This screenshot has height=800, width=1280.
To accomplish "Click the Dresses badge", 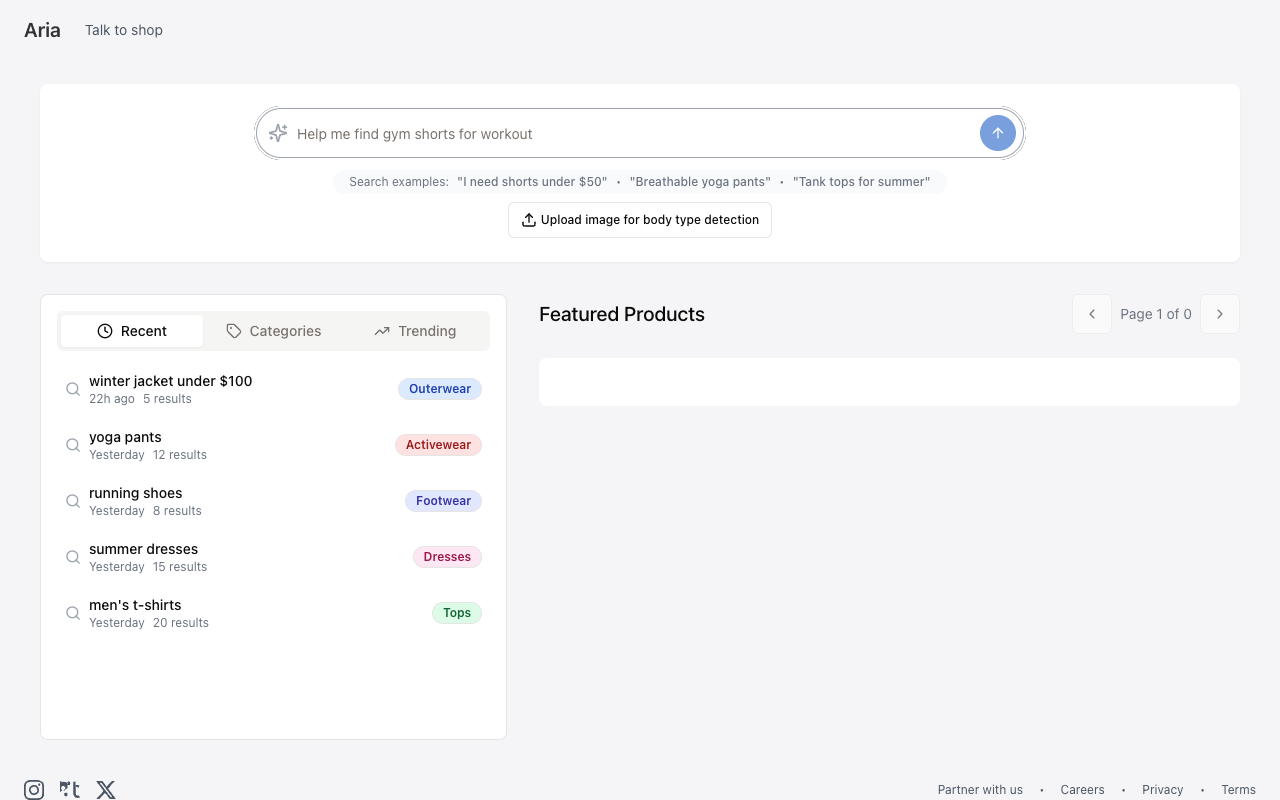I will [x=447, y=557].
